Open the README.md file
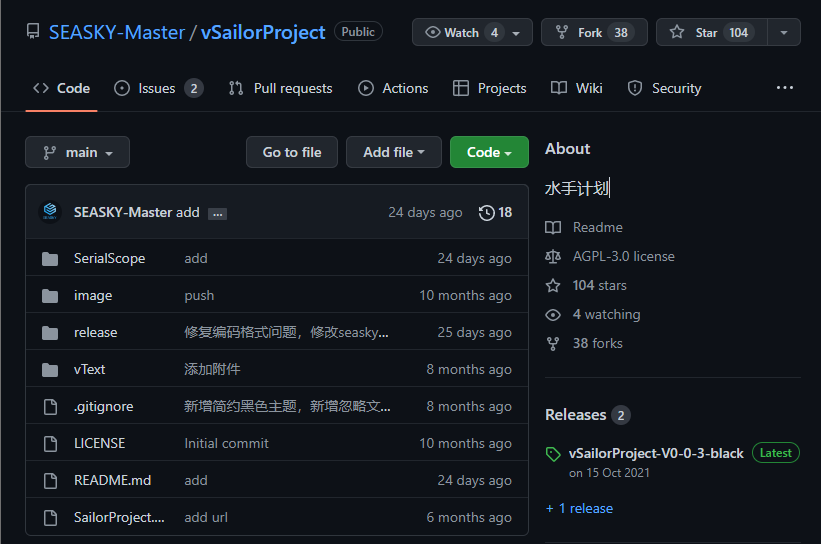 pos(113,481)
